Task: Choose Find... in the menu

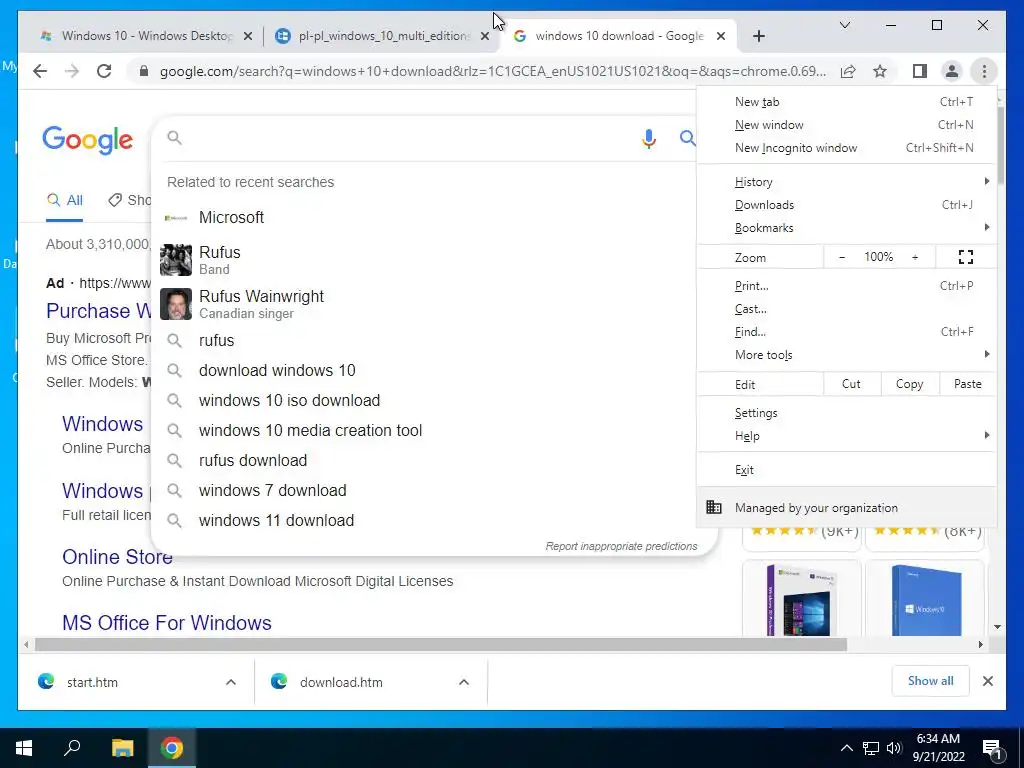Action: 846,332
